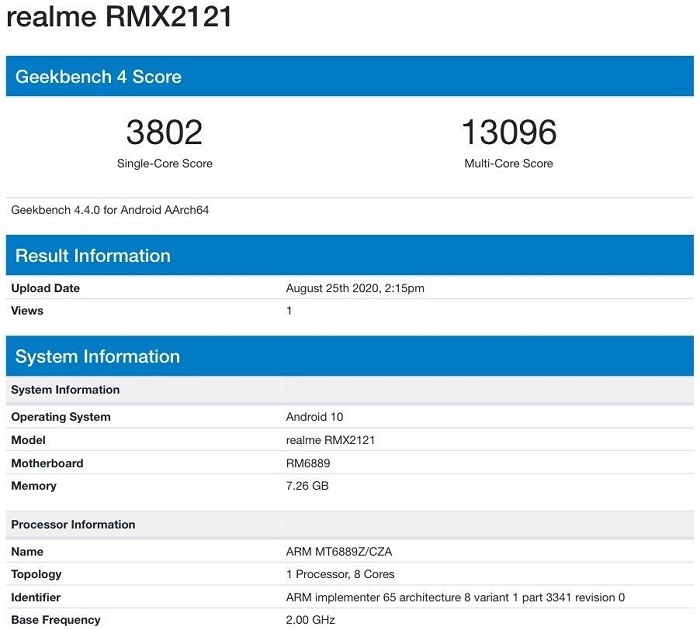Select the Result Information header
Screen dimensions: 700x630
coord(93,256)
